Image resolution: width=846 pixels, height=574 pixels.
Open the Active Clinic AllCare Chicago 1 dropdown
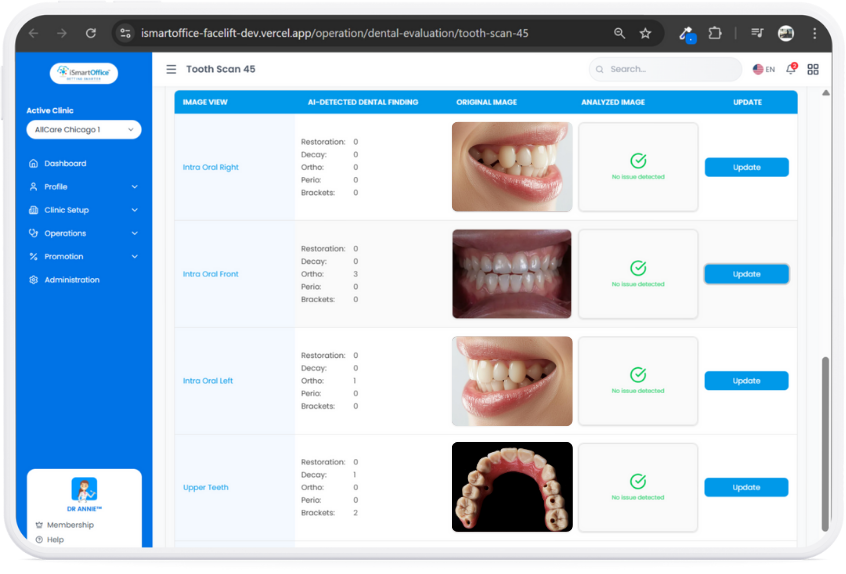(x=84, y=129)
